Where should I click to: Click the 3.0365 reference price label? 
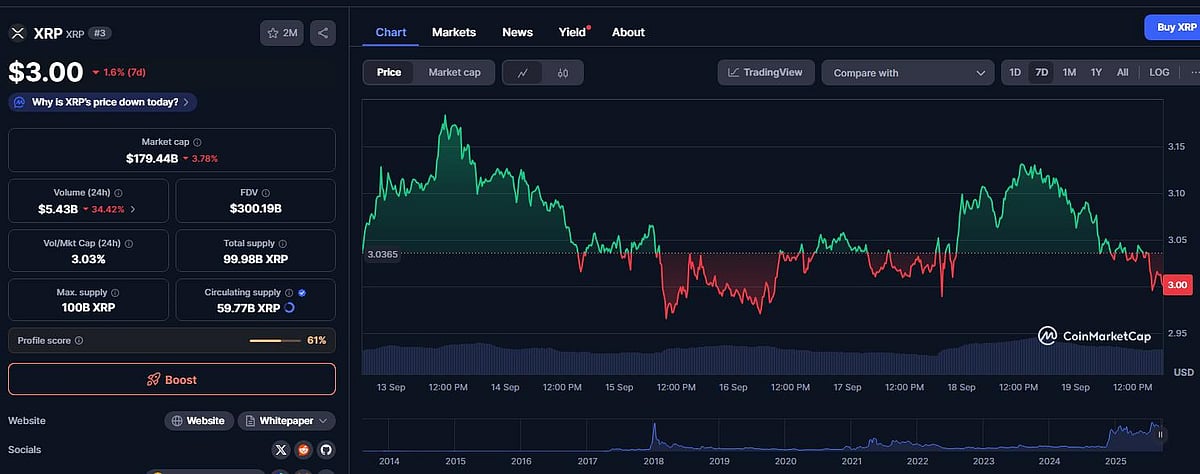383,254
